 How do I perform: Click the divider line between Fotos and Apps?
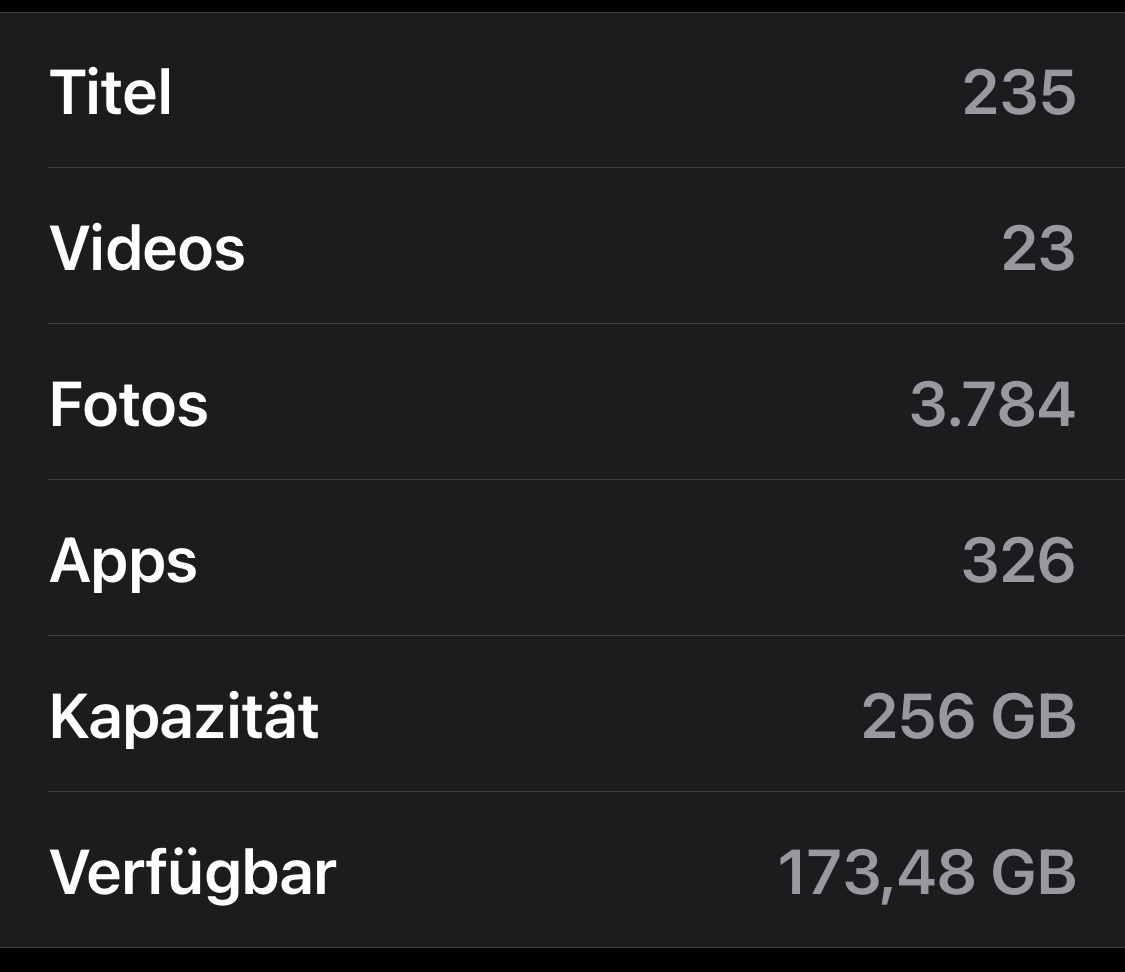[586, 479]
